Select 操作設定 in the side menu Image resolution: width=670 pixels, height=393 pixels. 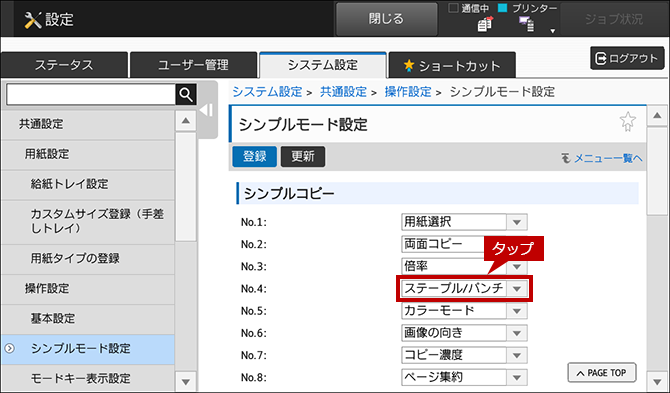tap(88, 289)
